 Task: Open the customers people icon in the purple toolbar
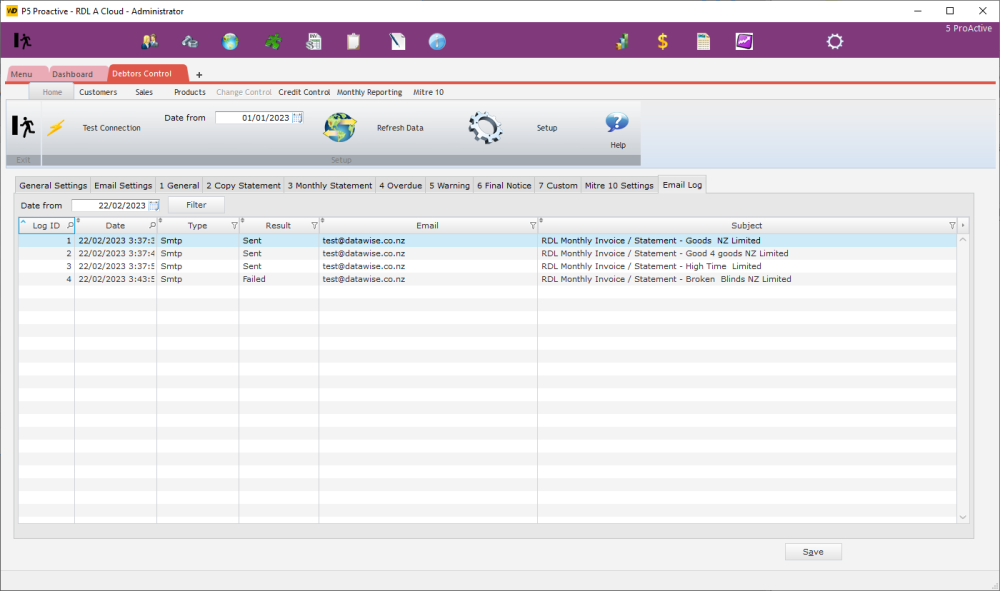point(150,42)
